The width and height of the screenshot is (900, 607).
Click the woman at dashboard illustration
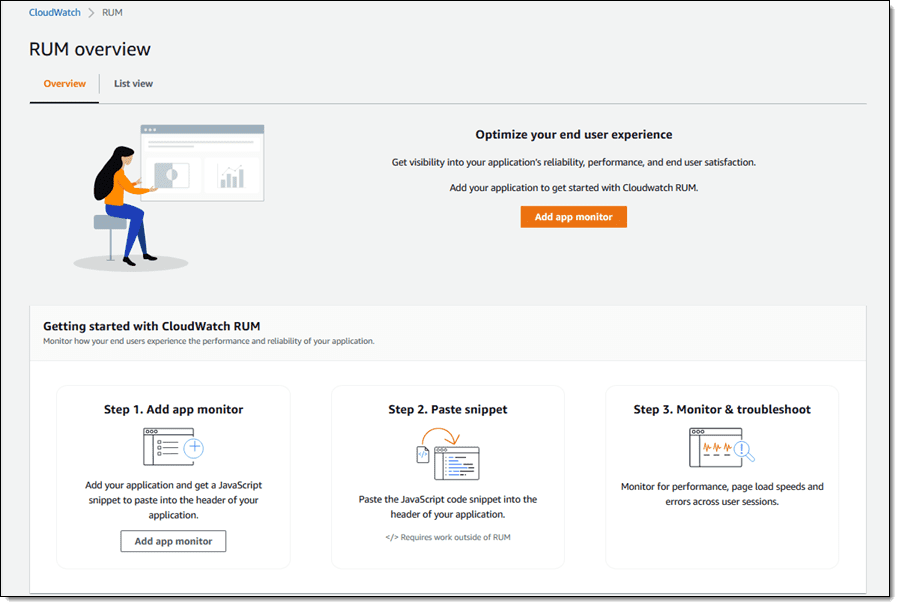170,197
